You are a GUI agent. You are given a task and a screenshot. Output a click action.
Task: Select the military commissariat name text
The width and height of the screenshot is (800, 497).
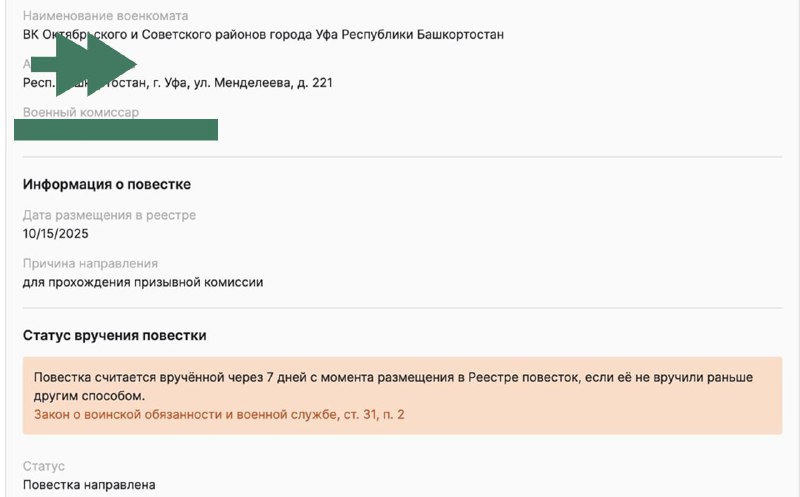click(263, 35)
